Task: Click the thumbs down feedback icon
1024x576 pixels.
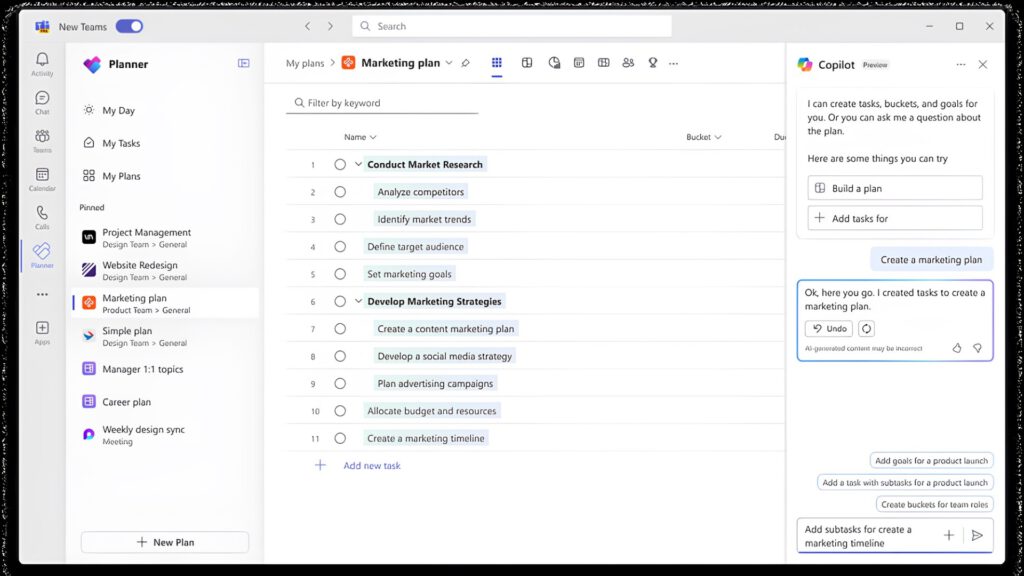Action: click(x=977, y=348)
